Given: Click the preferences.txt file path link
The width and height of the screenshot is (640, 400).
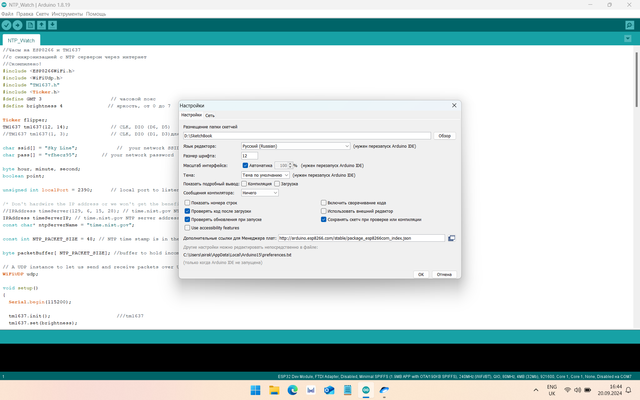Looking at the screenshot, I should coord(237,255).
